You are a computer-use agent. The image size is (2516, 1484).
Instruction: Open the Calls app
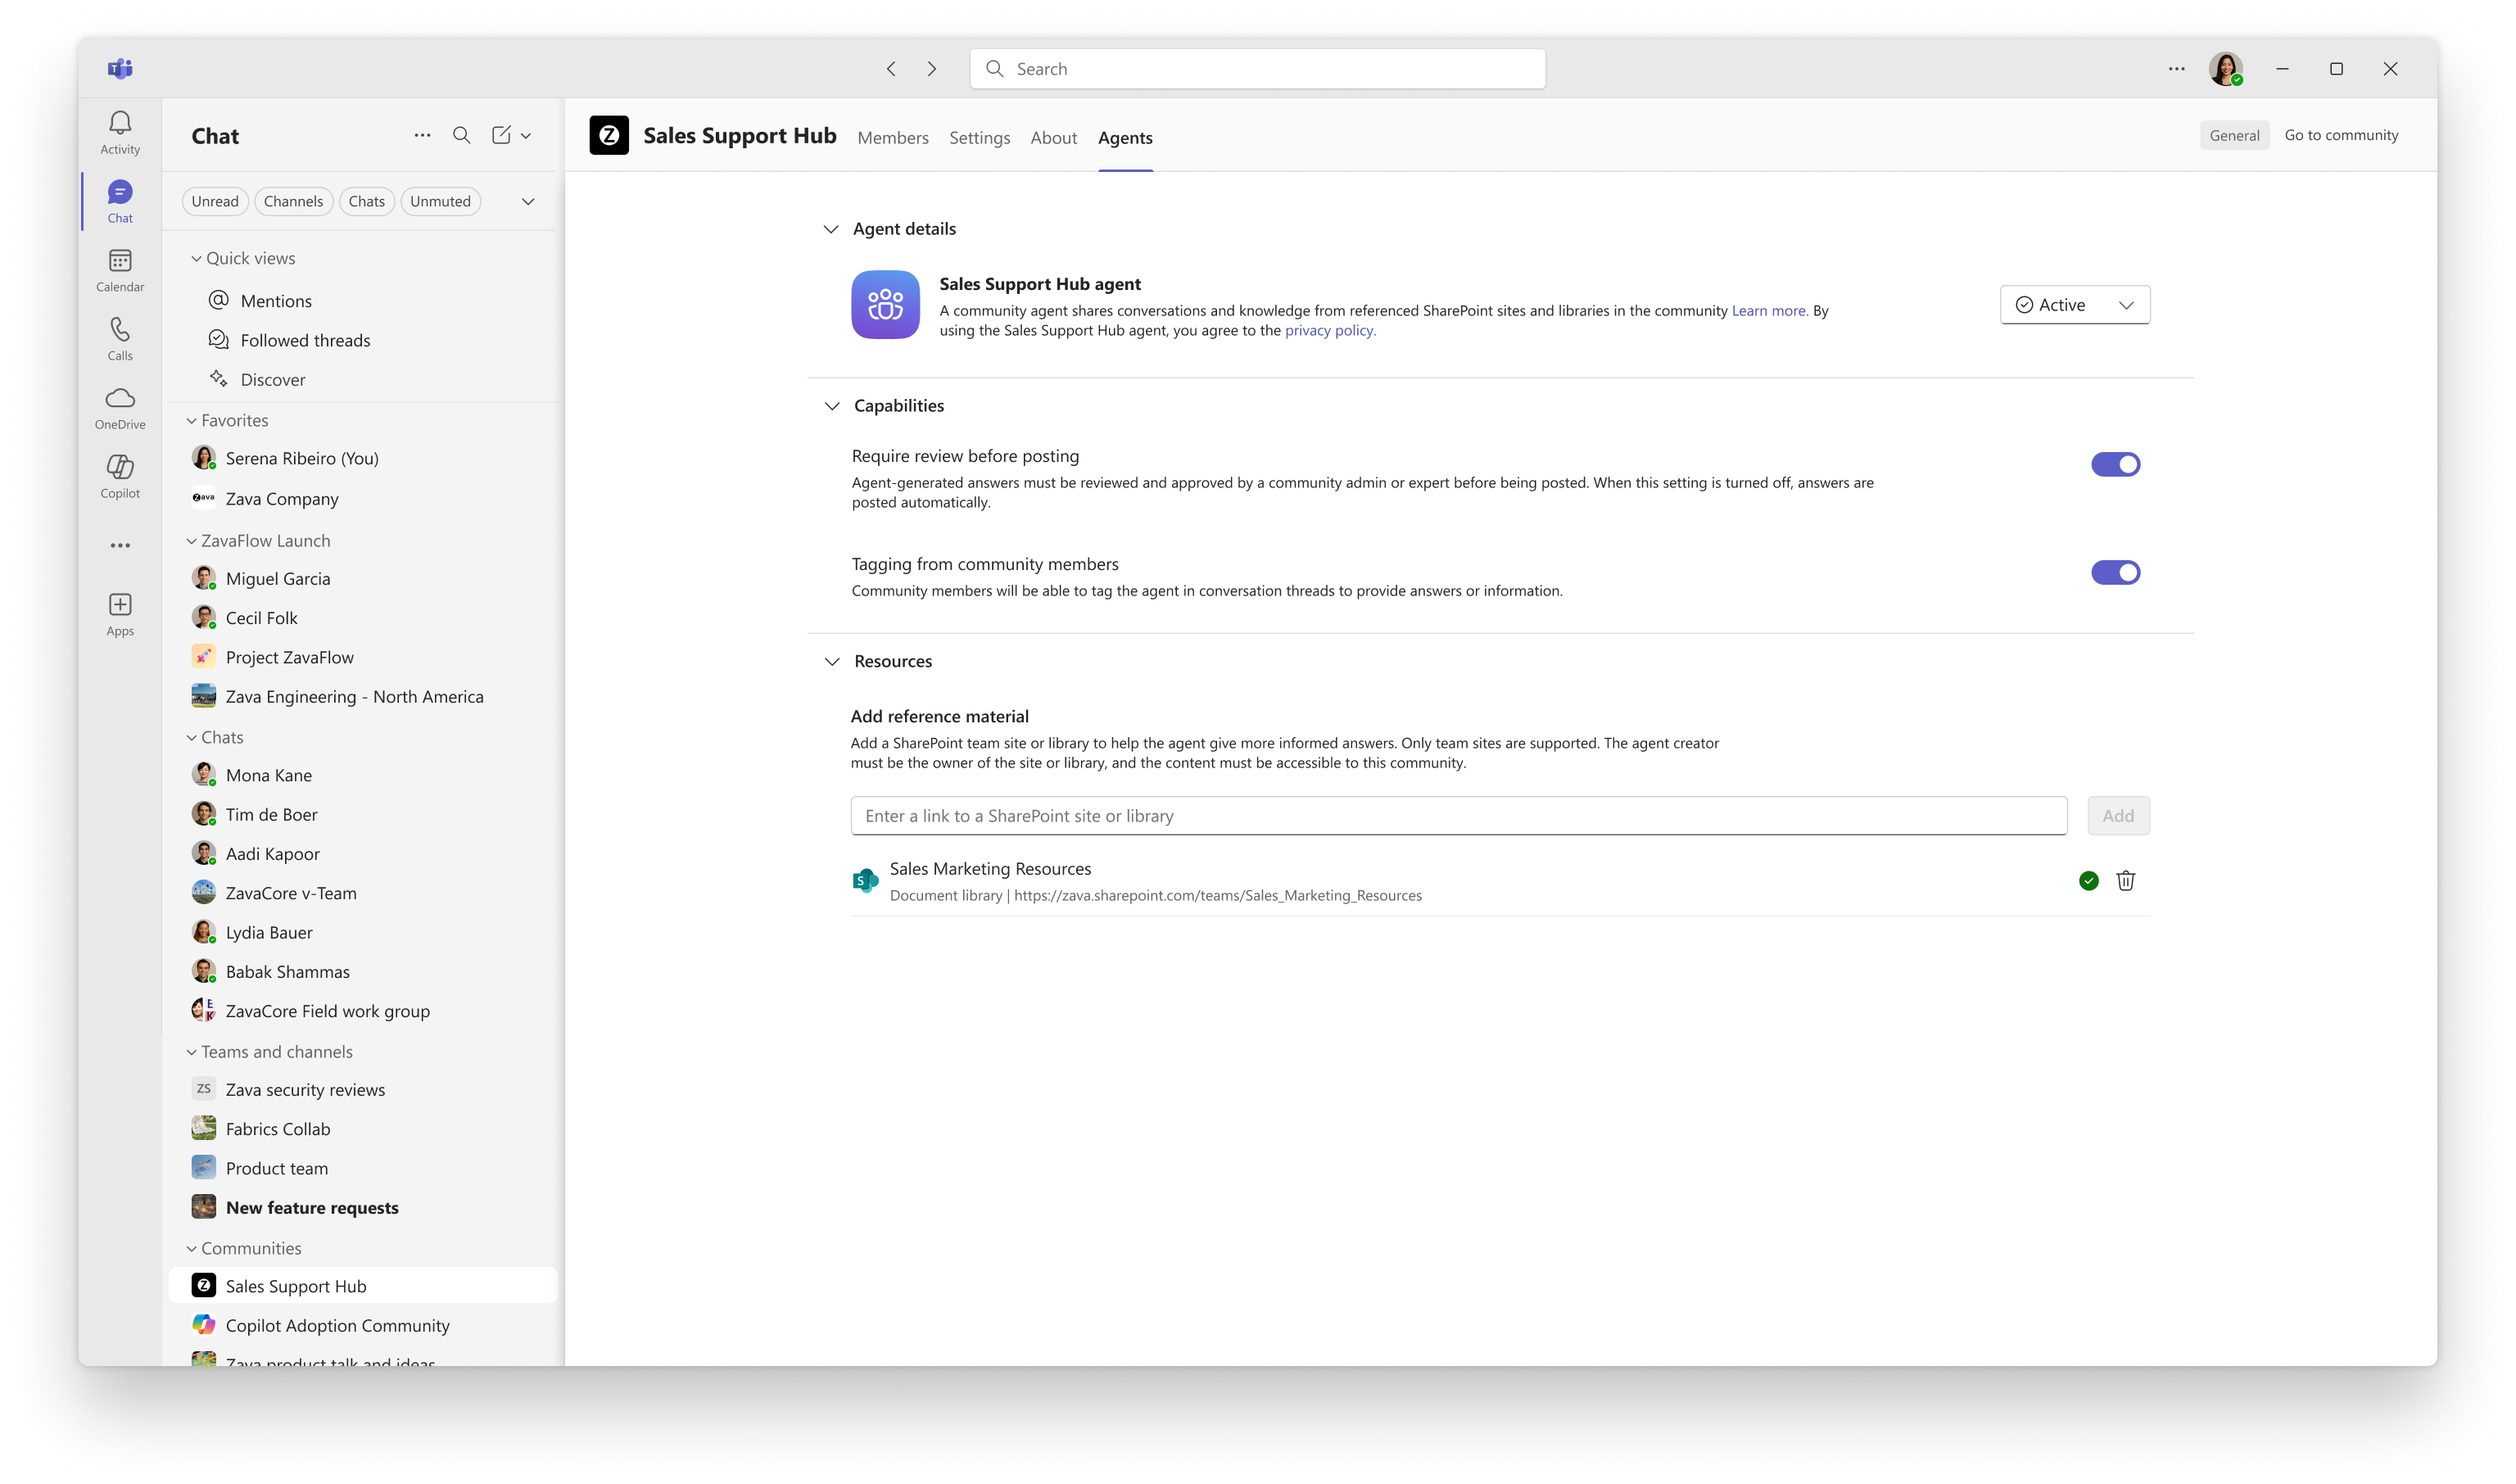click(x=120, y=340)
